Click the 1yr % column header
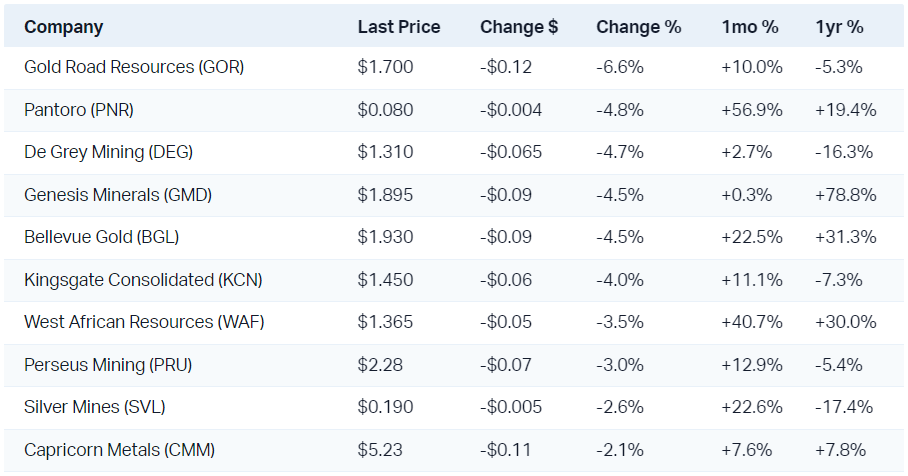The image size is (908, 476). [x=839, y=27]
